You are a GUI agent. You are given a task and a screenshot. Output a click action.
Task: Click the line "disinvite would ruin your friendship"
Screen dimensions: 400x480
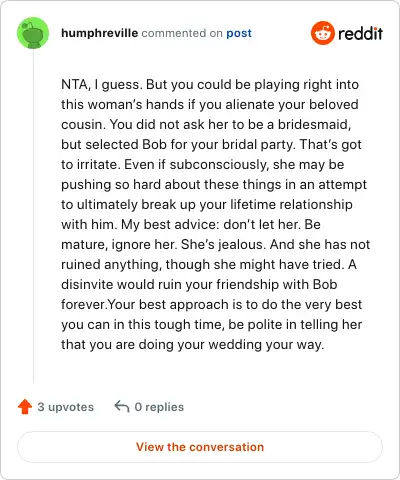click(x=199, y=284)
